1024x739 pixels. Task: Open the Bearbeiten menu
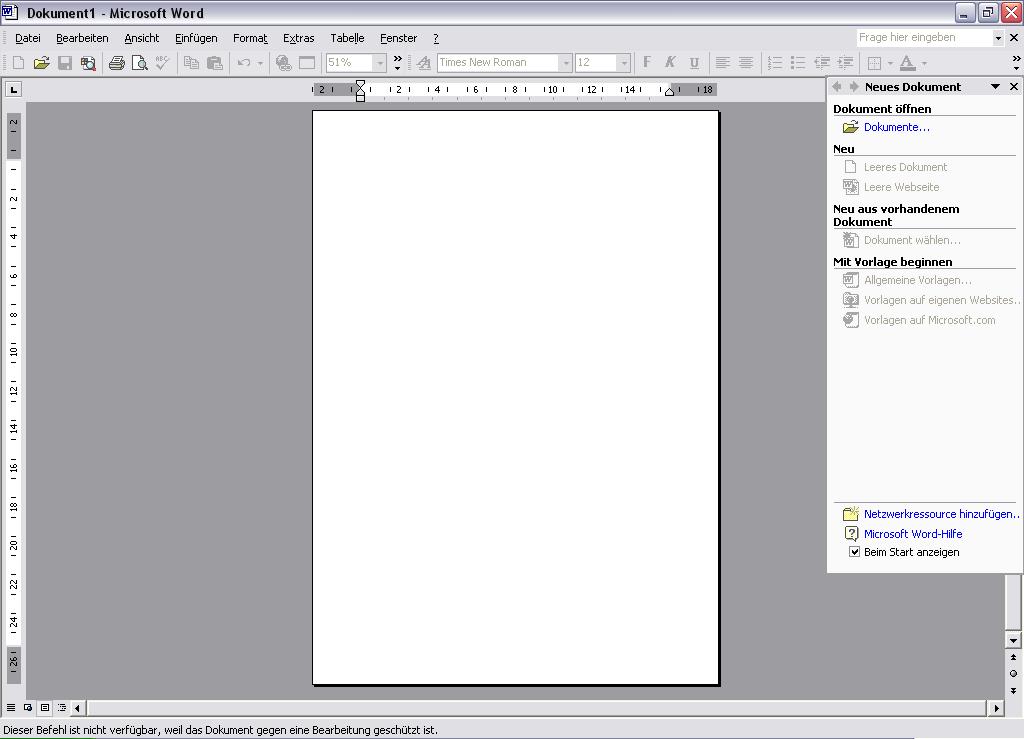pos(82,38)
